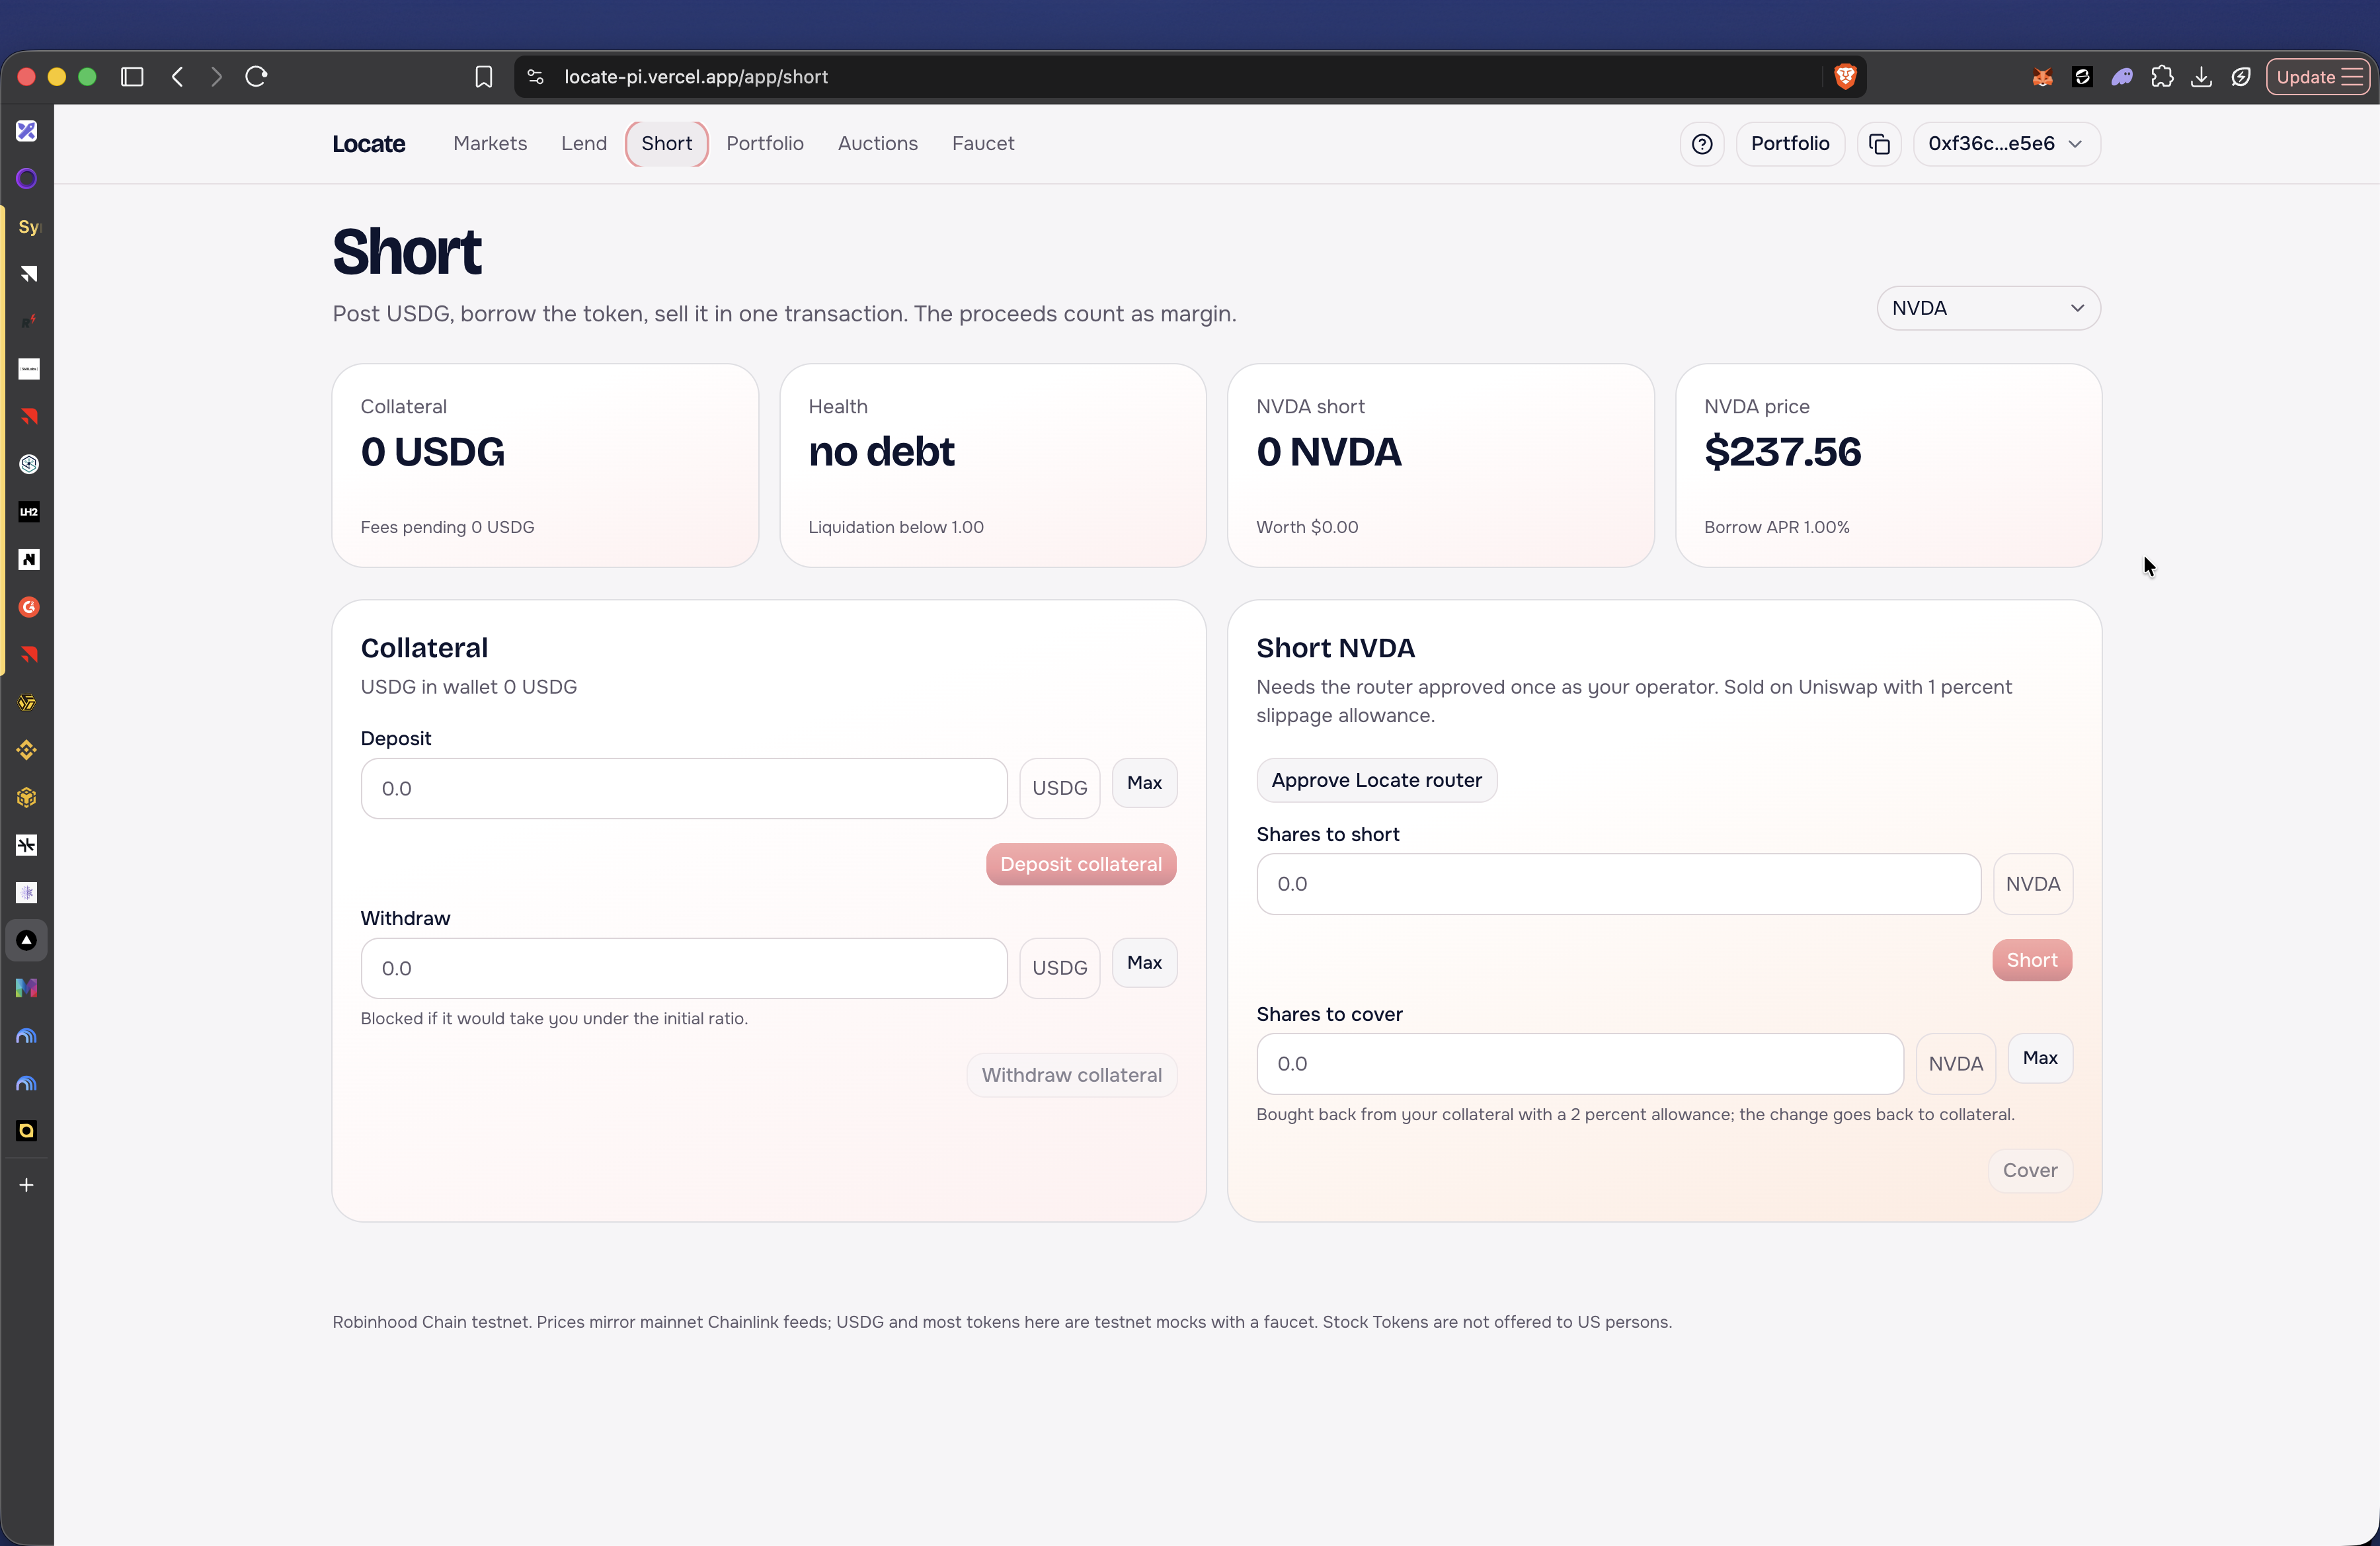
Task: Switch to the LH2 sidebar tab
Action: coord(28,512)
